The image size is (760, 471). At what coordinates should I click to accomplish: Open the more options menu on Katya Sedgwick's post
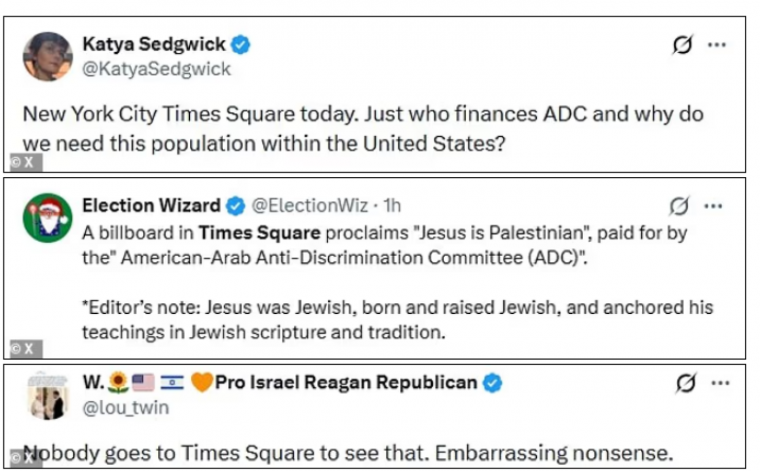(x=717, y=46)
